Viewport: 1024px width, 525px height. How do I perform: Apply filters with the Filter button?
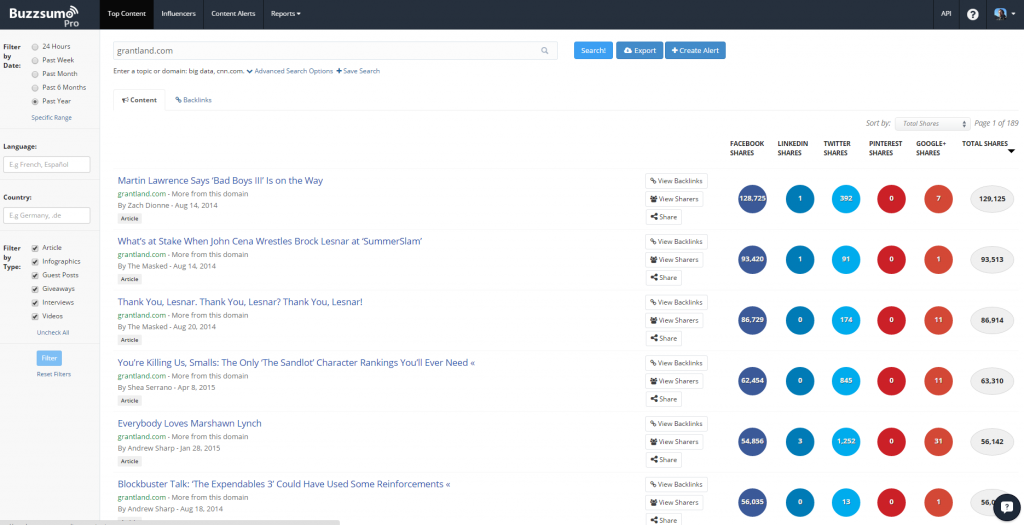pos(49,358)
